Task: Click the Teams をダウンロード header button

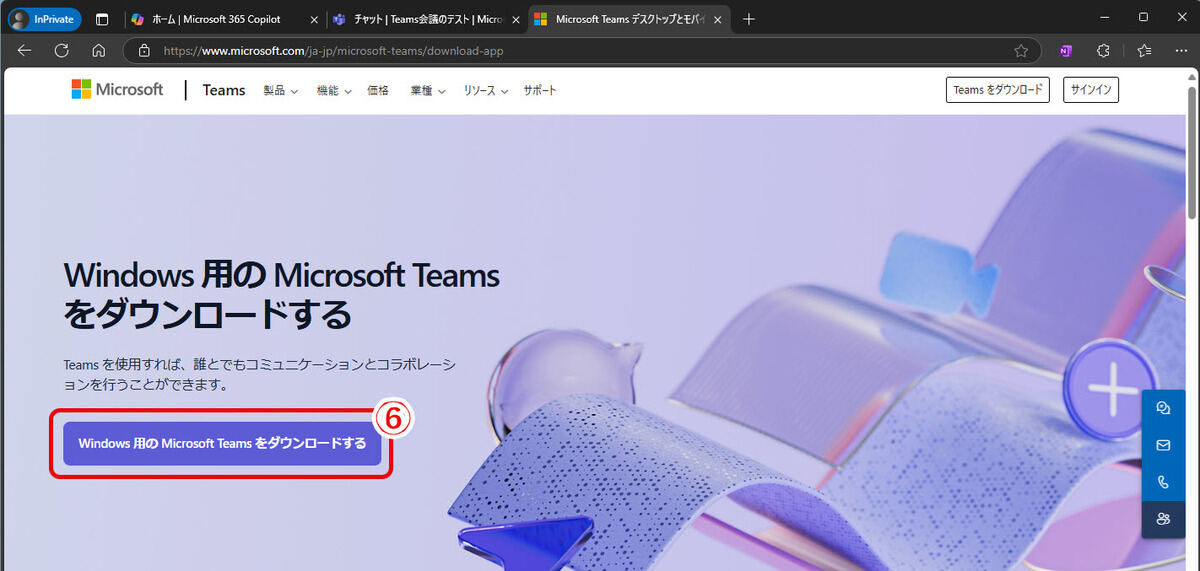Action: click(x=996, y=90)
